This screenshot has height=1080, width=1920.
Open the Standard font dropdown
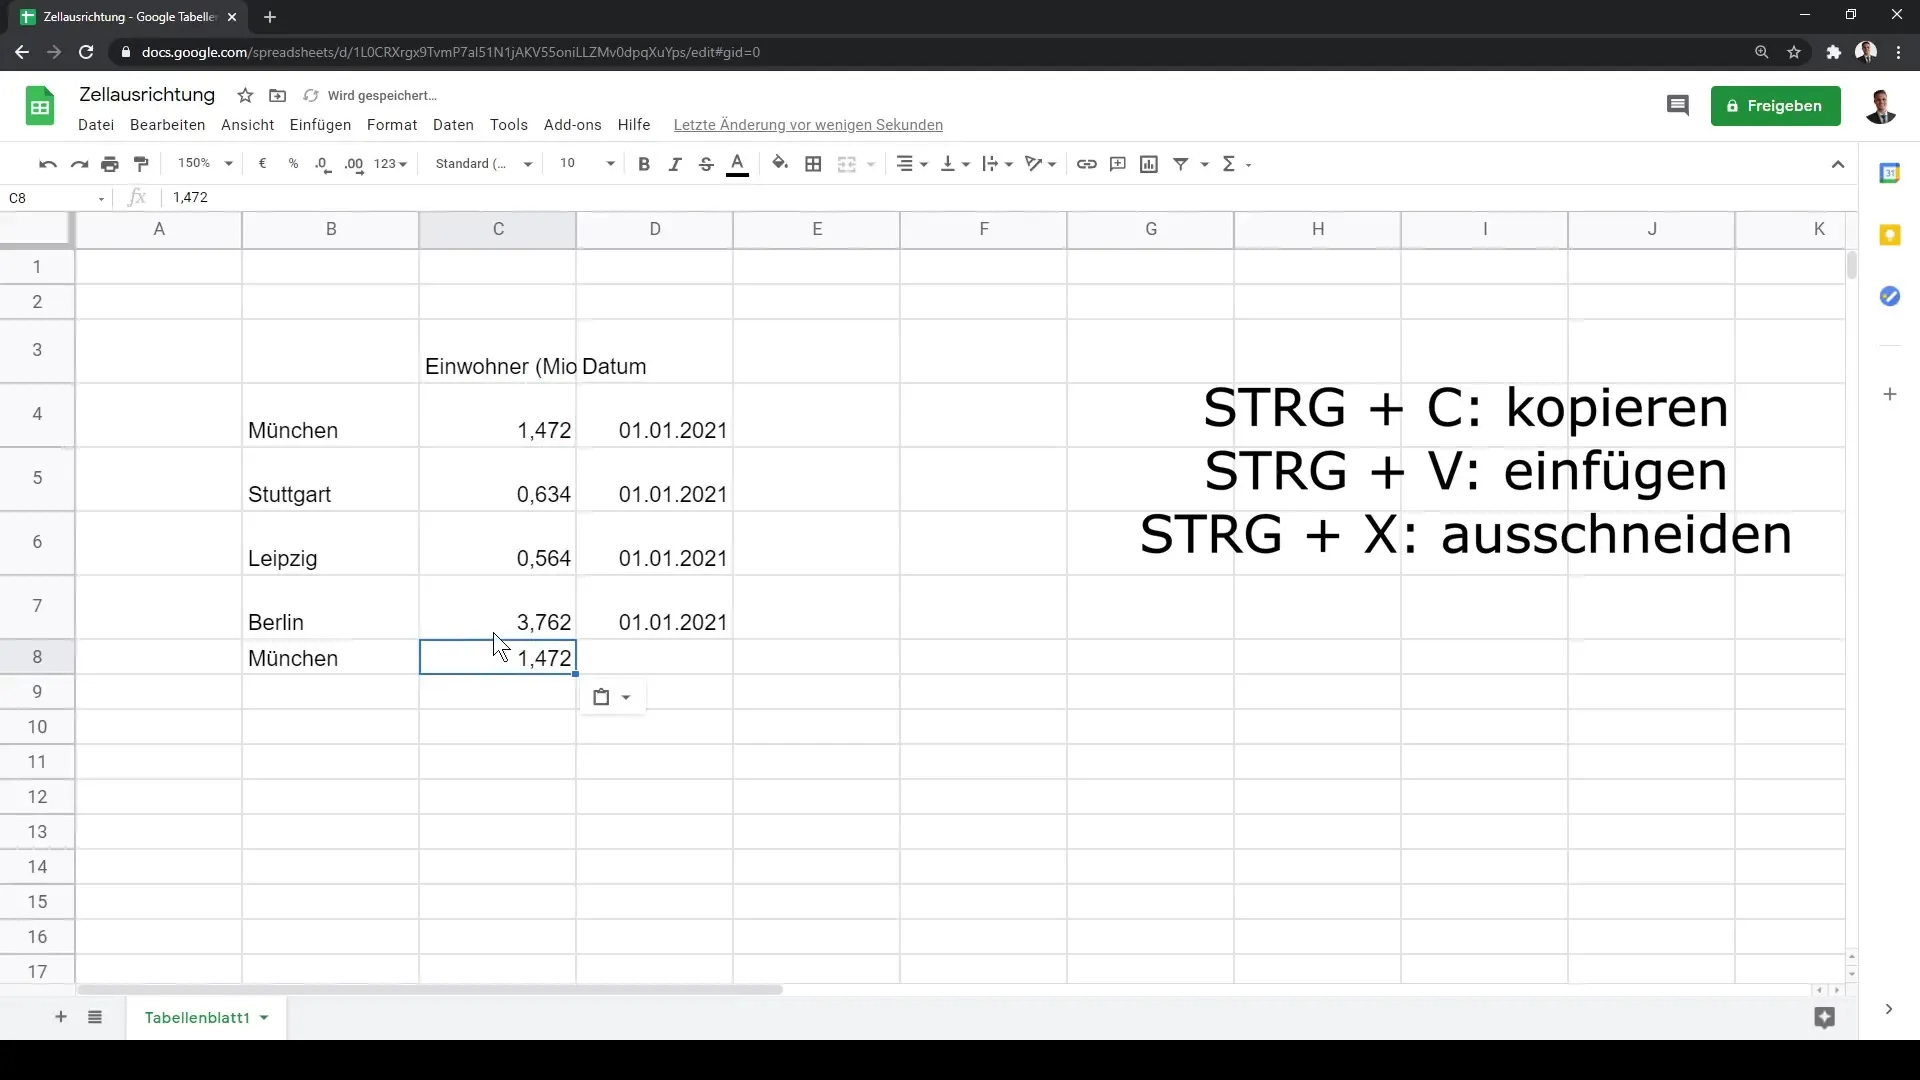click(x=484, y=164)
